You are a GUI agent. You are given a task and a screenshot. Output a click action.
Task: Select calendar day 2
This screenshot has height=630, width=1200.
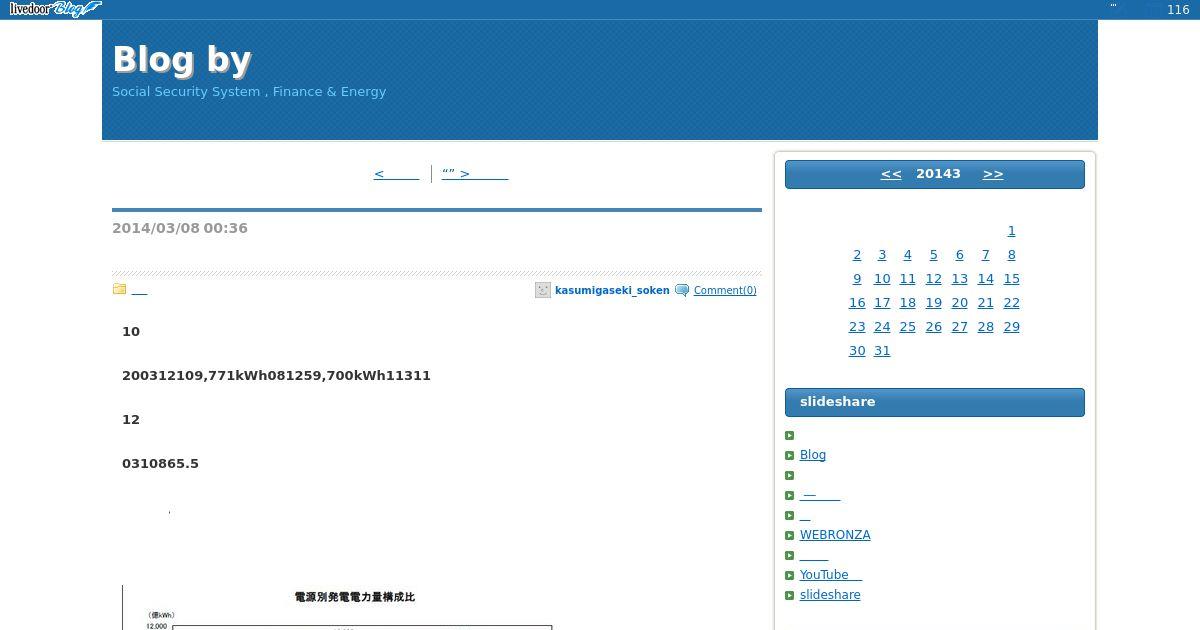[857, 255]
